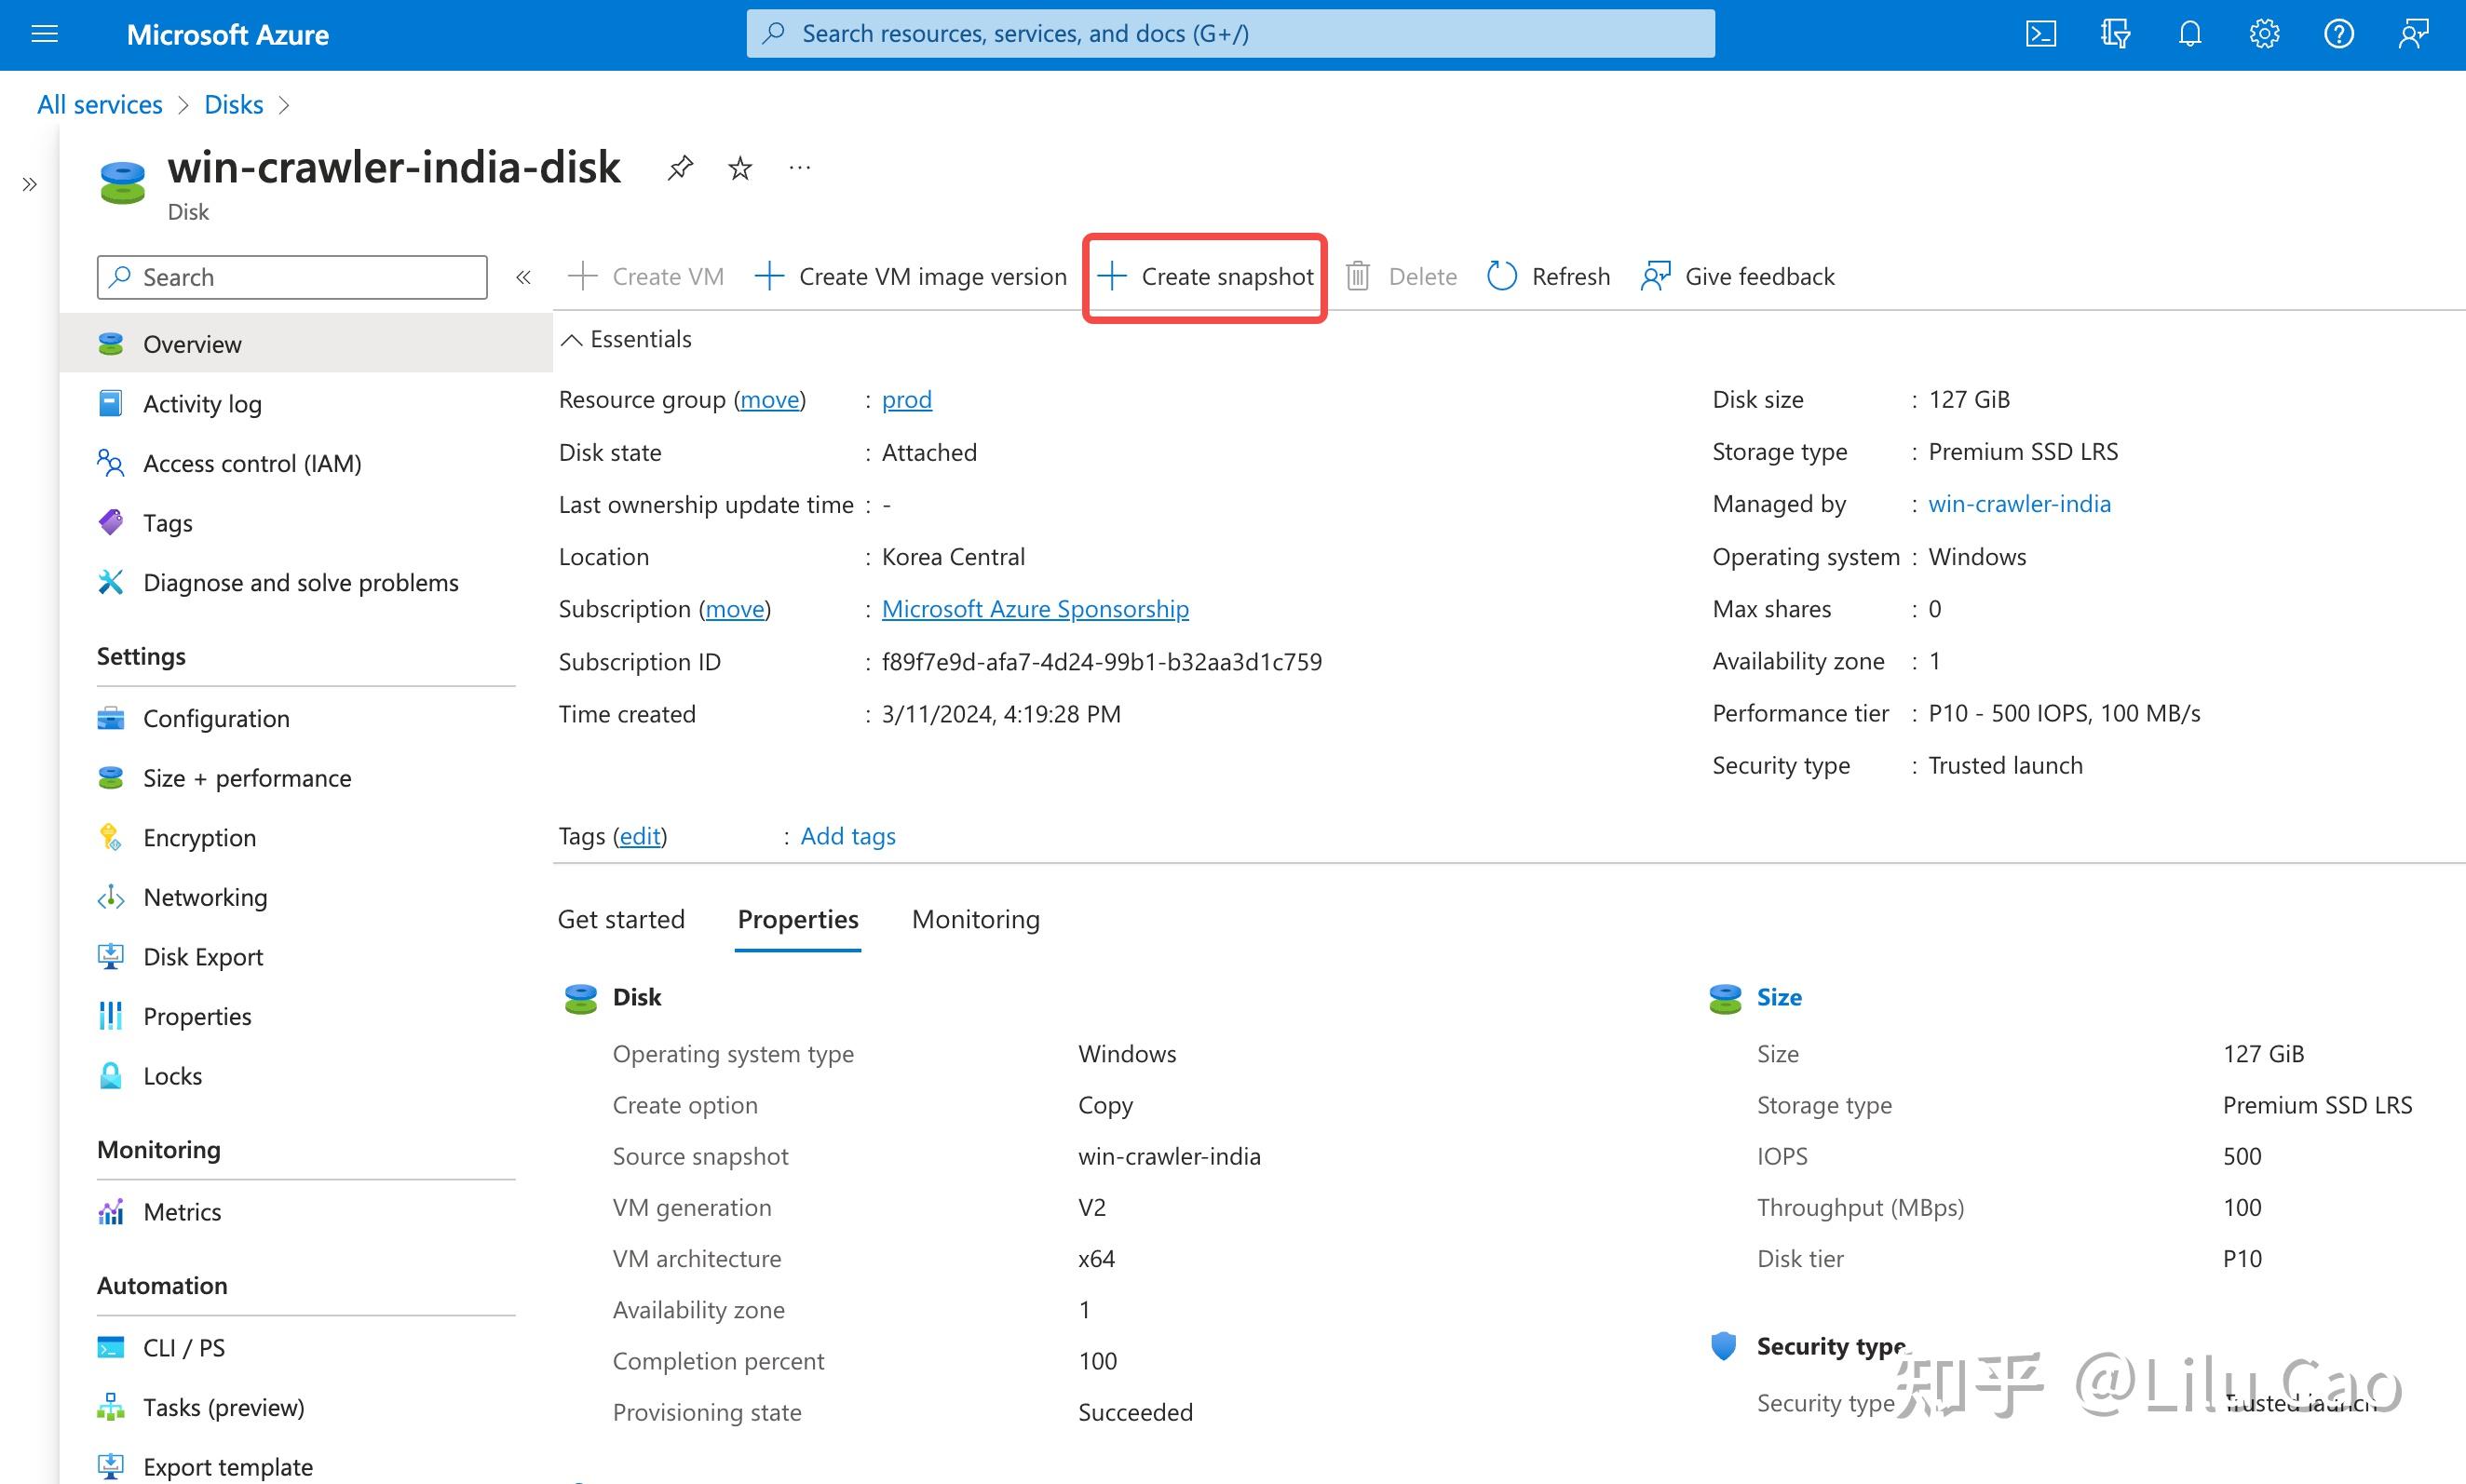The image size is (2466, 1484).
Task: Open portal settings gear
Action: [2264, 34]
